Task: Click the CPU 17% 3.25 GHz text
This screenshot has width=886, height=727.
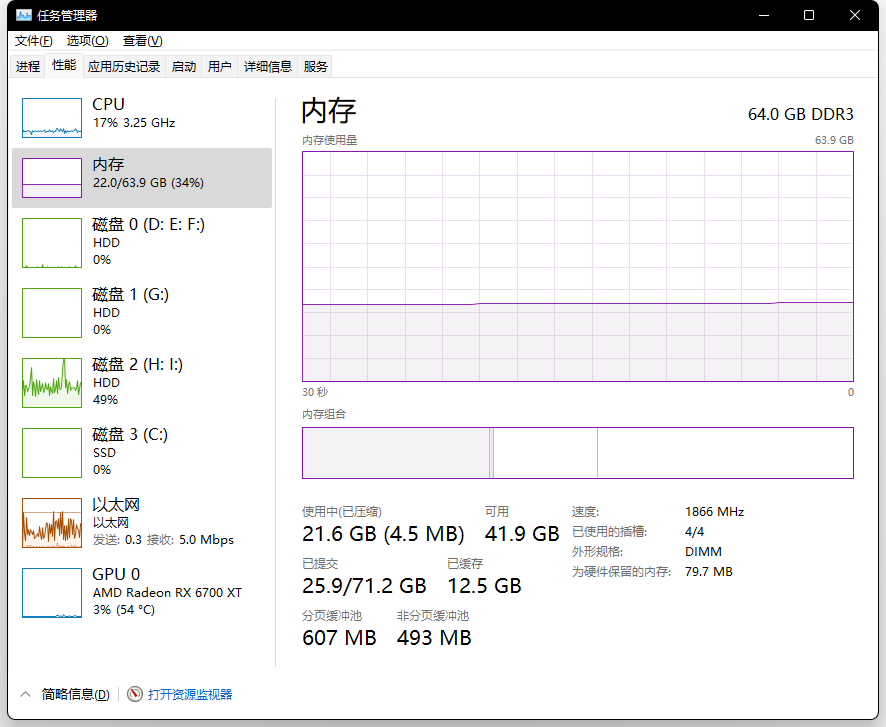Action: pos(134,123)
